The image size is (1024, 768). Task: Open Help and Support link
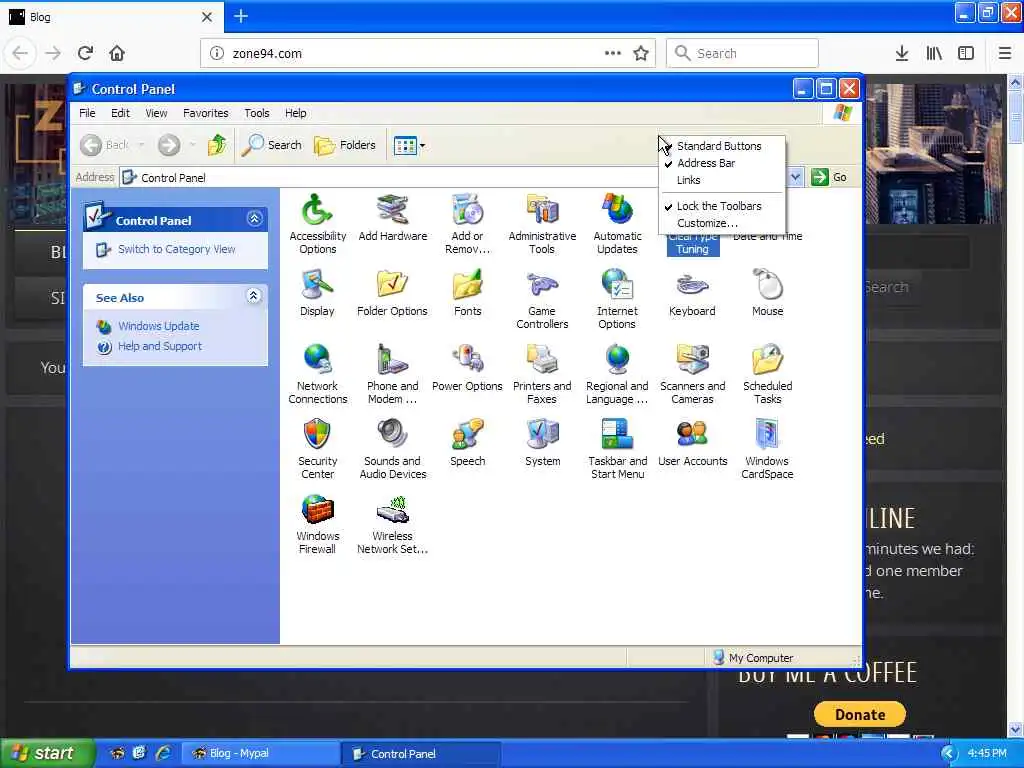[x=160, y=346]
